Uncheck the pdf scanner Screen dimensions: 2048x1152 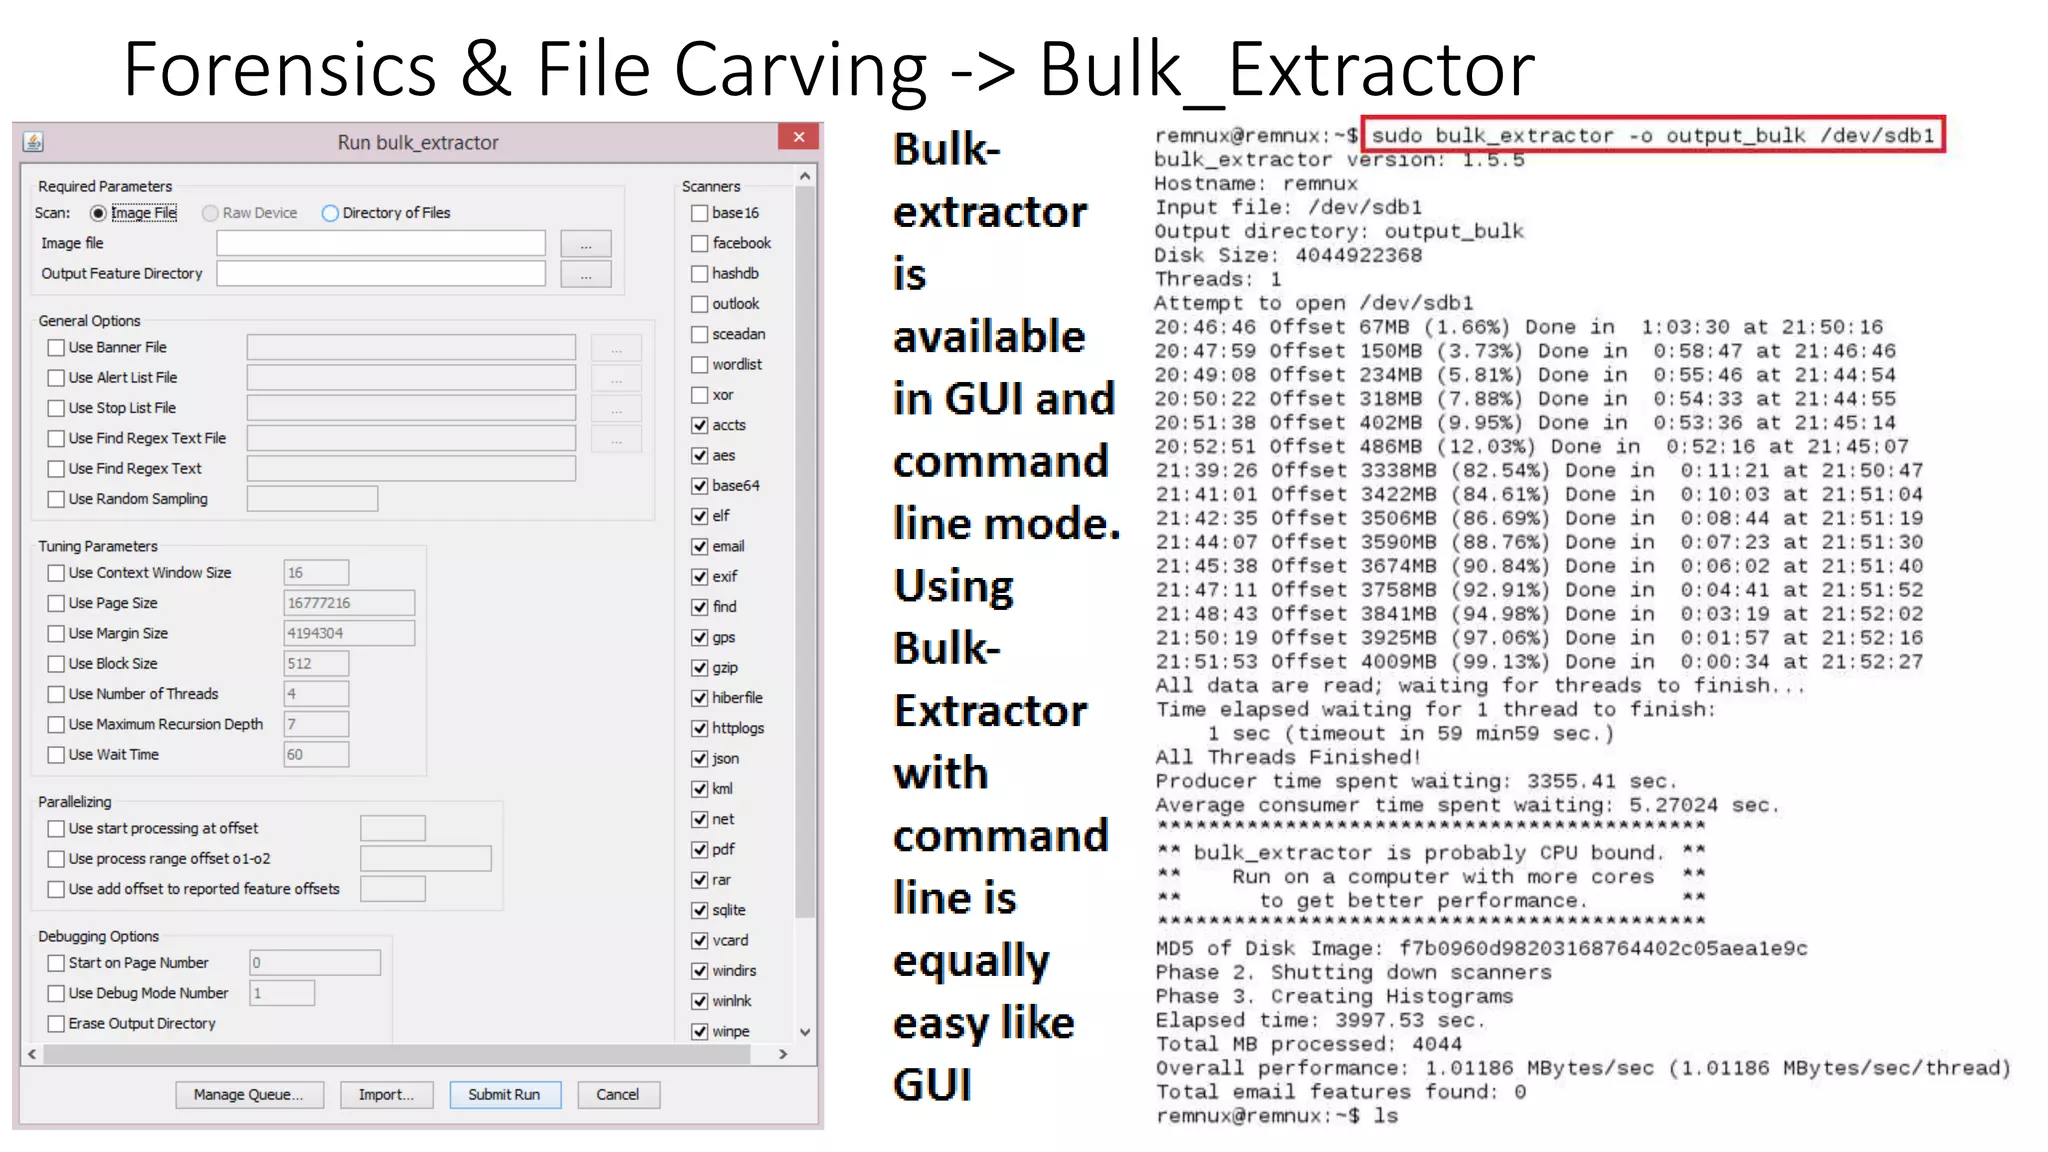700,850
